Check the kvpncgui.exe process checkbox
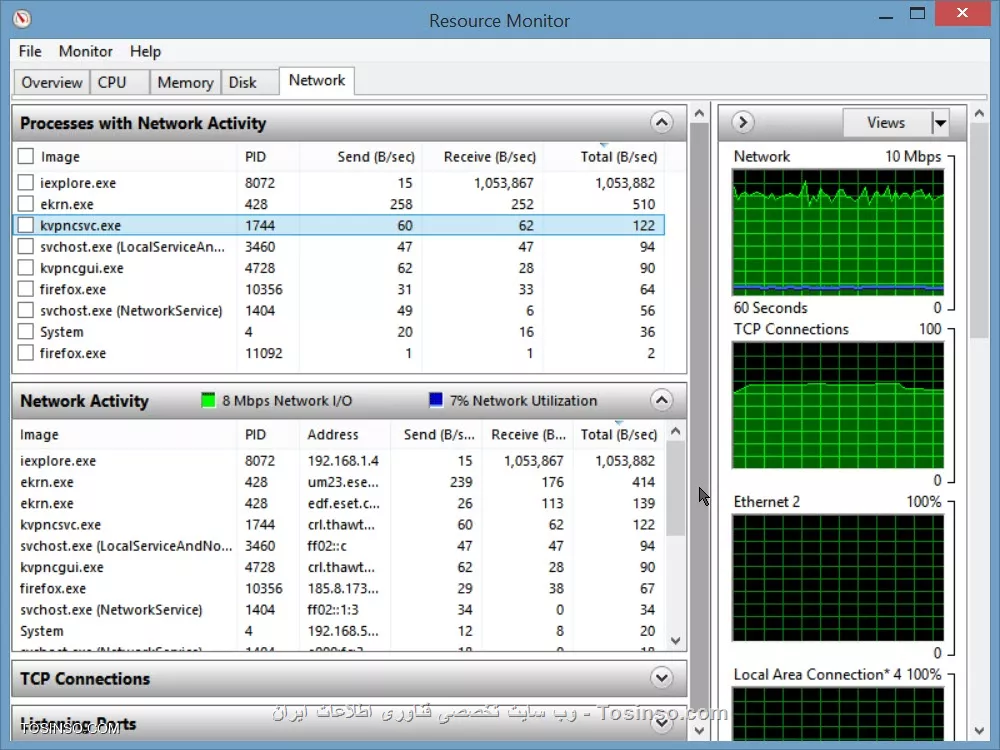Image resolution: width=1000 pixels, height=750 pixels. [26, 268]
